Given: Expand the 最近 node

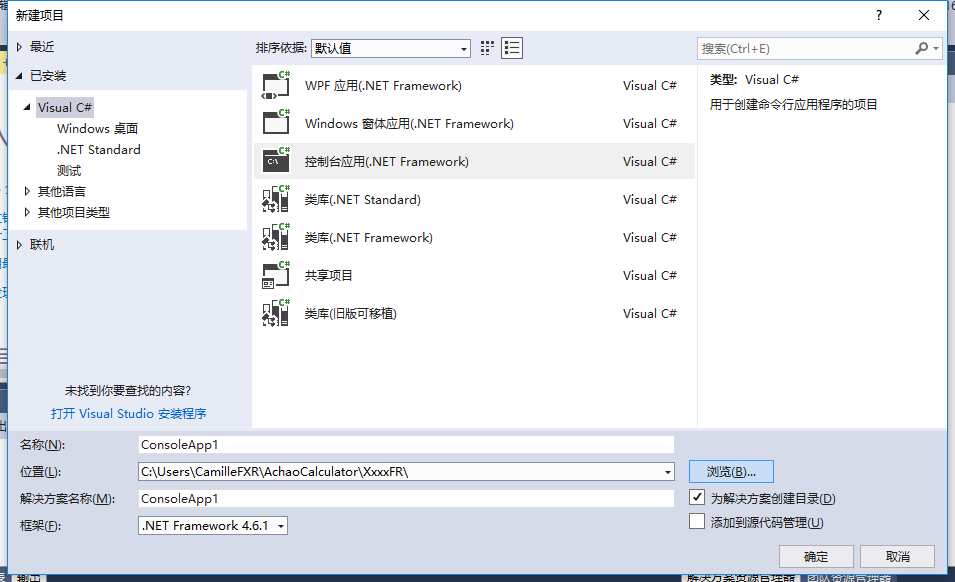Looking at the screenshot, I should (19, 47).
